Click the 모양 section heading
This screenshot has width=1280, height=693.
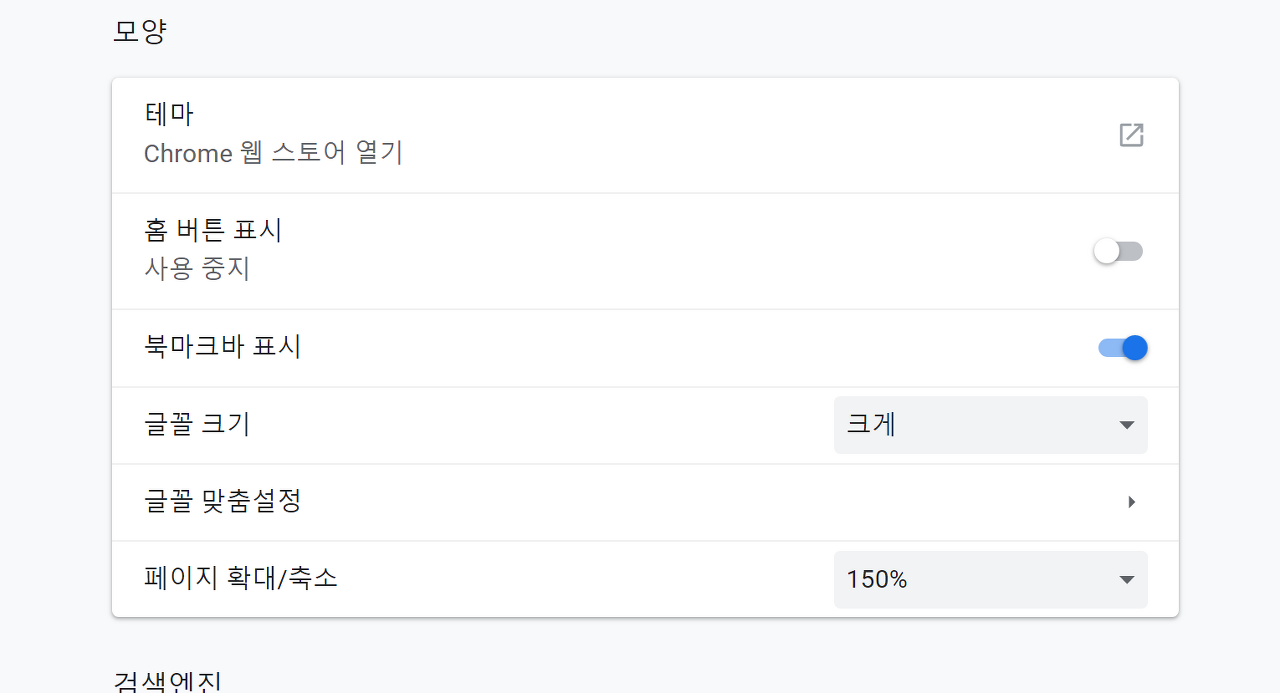tap(139, 31)
